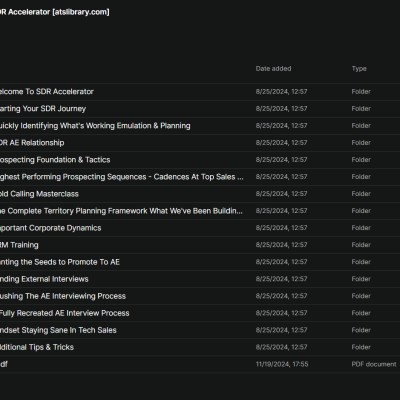Open 'Highest Performing Prospecting Sequences' folder
The height and width of the screenshot is (400, 400).
(x=200, y=177)
